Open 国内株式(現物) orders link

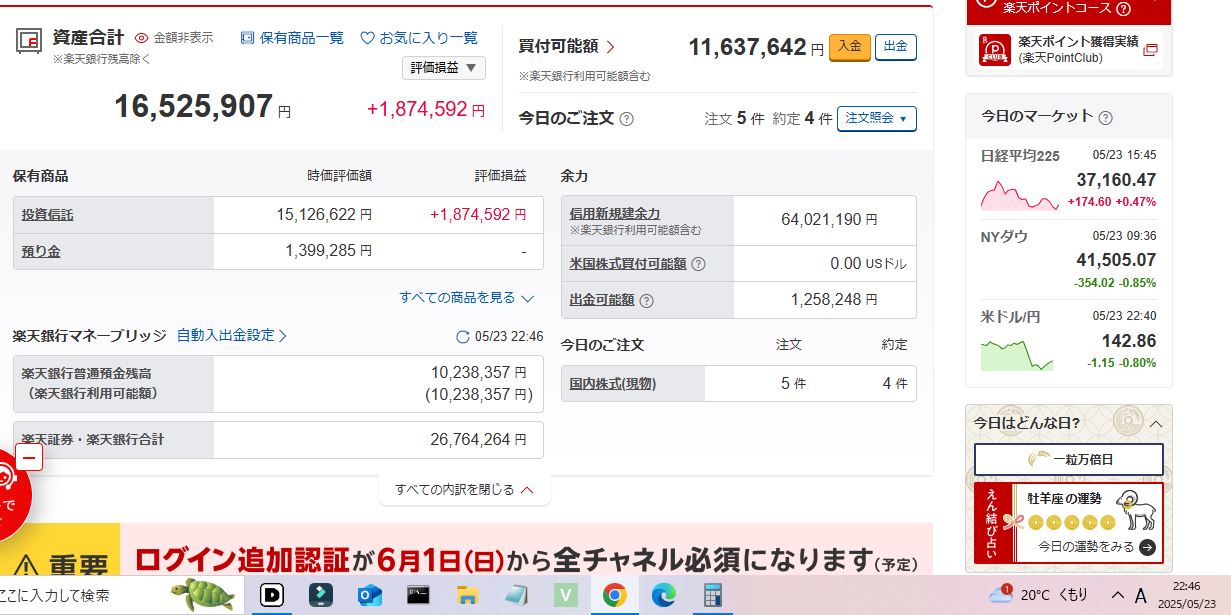tap(612, 383)
